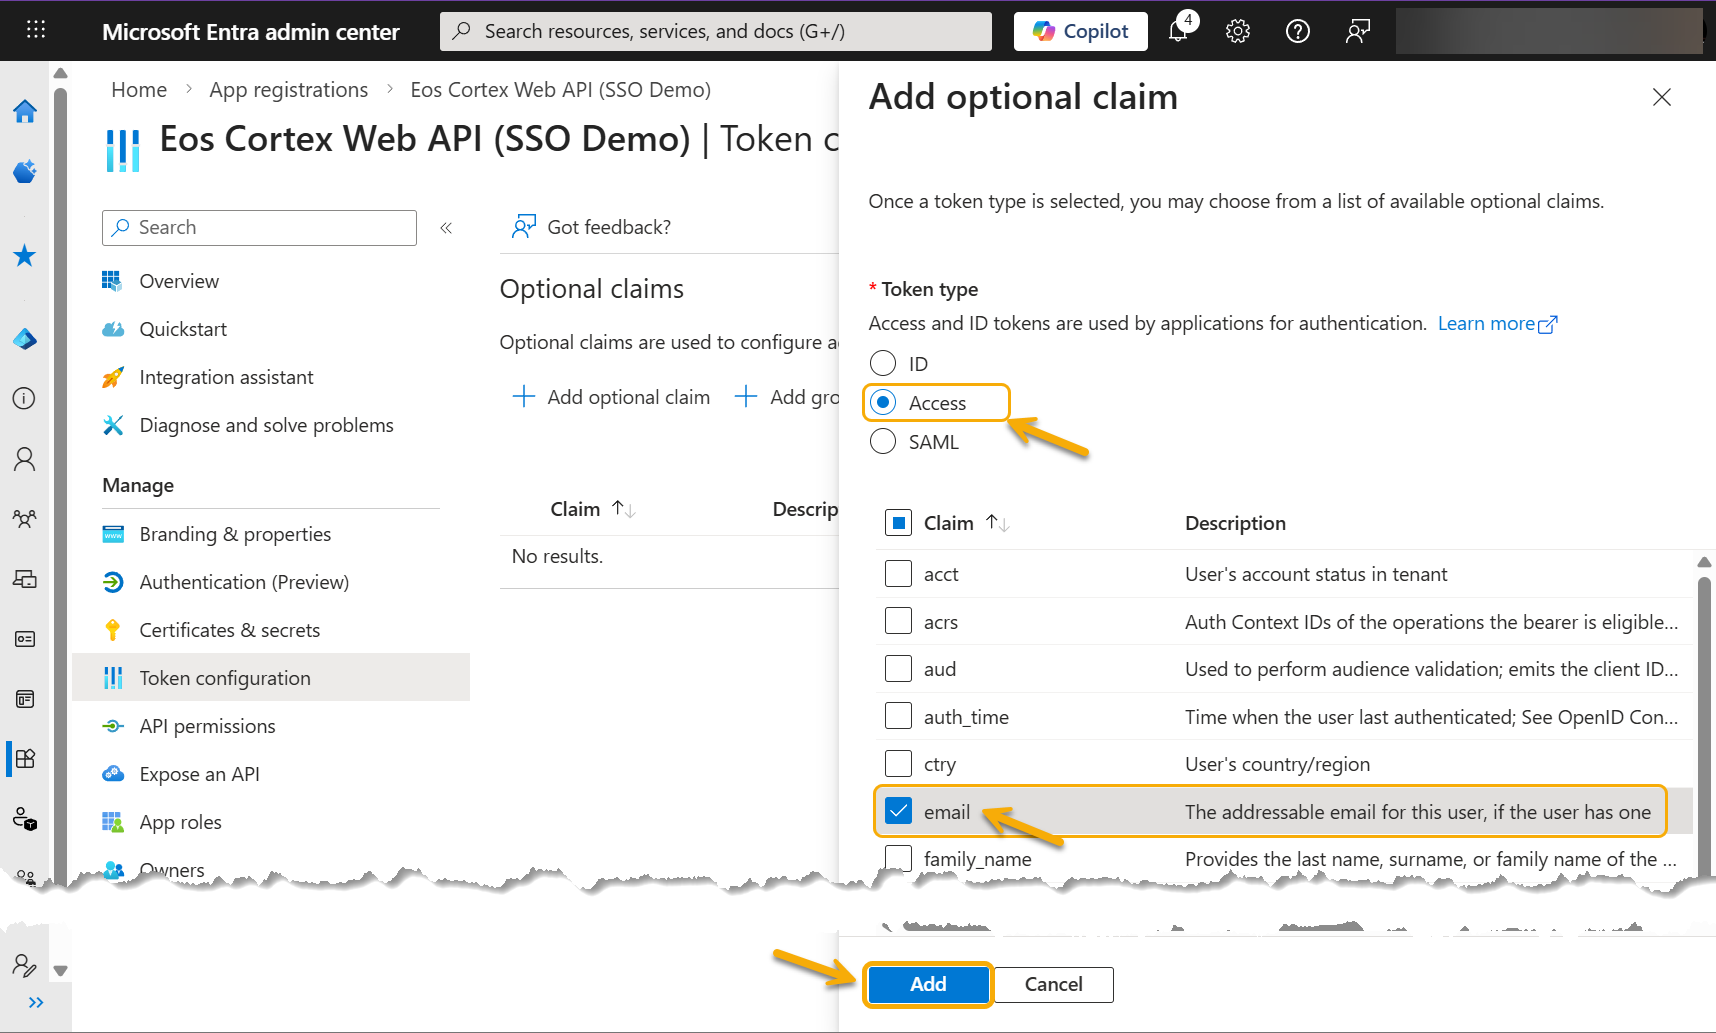Screen dimensions: 1716x1033
Task: Click Add optional claim command
Action: coord(611,397)
